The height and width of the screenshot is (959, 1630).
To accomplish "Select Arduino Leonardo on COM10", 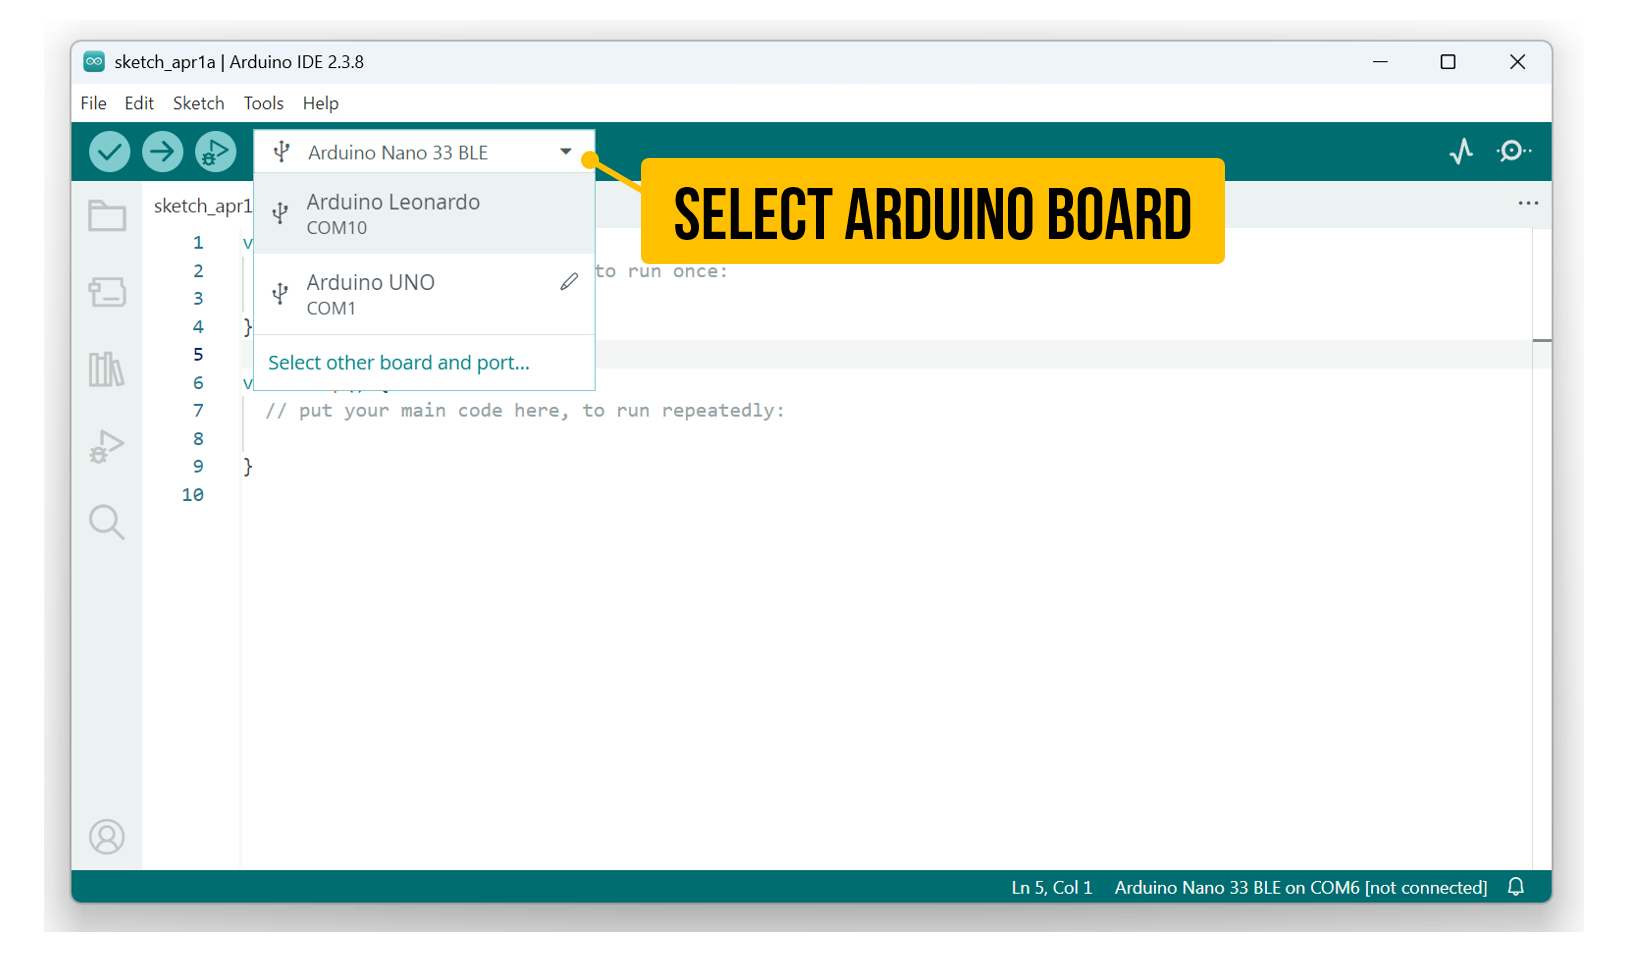I will [x=425, y=213].
